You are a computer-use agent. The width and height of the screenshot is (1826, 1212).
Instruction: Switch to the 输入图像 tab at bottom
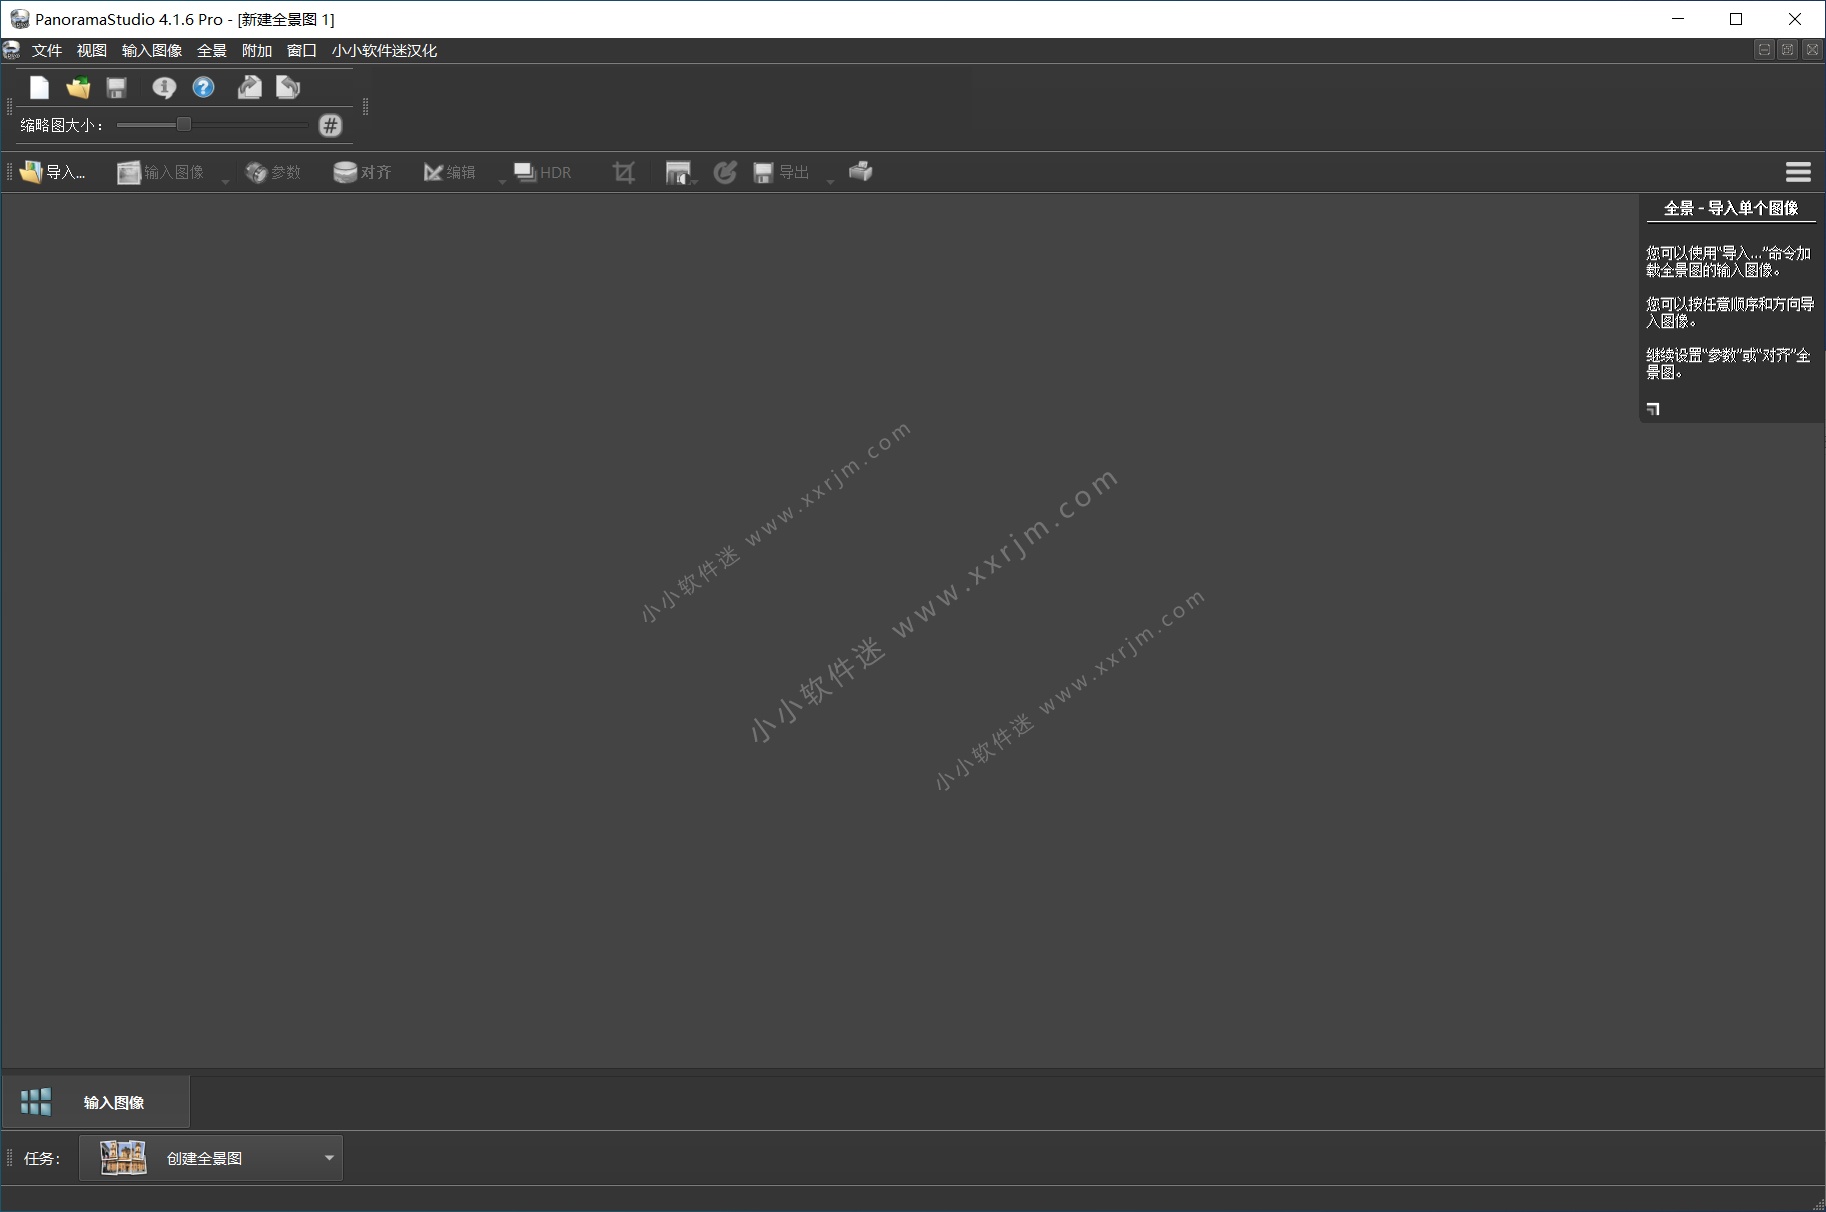tap(113, 1102)
